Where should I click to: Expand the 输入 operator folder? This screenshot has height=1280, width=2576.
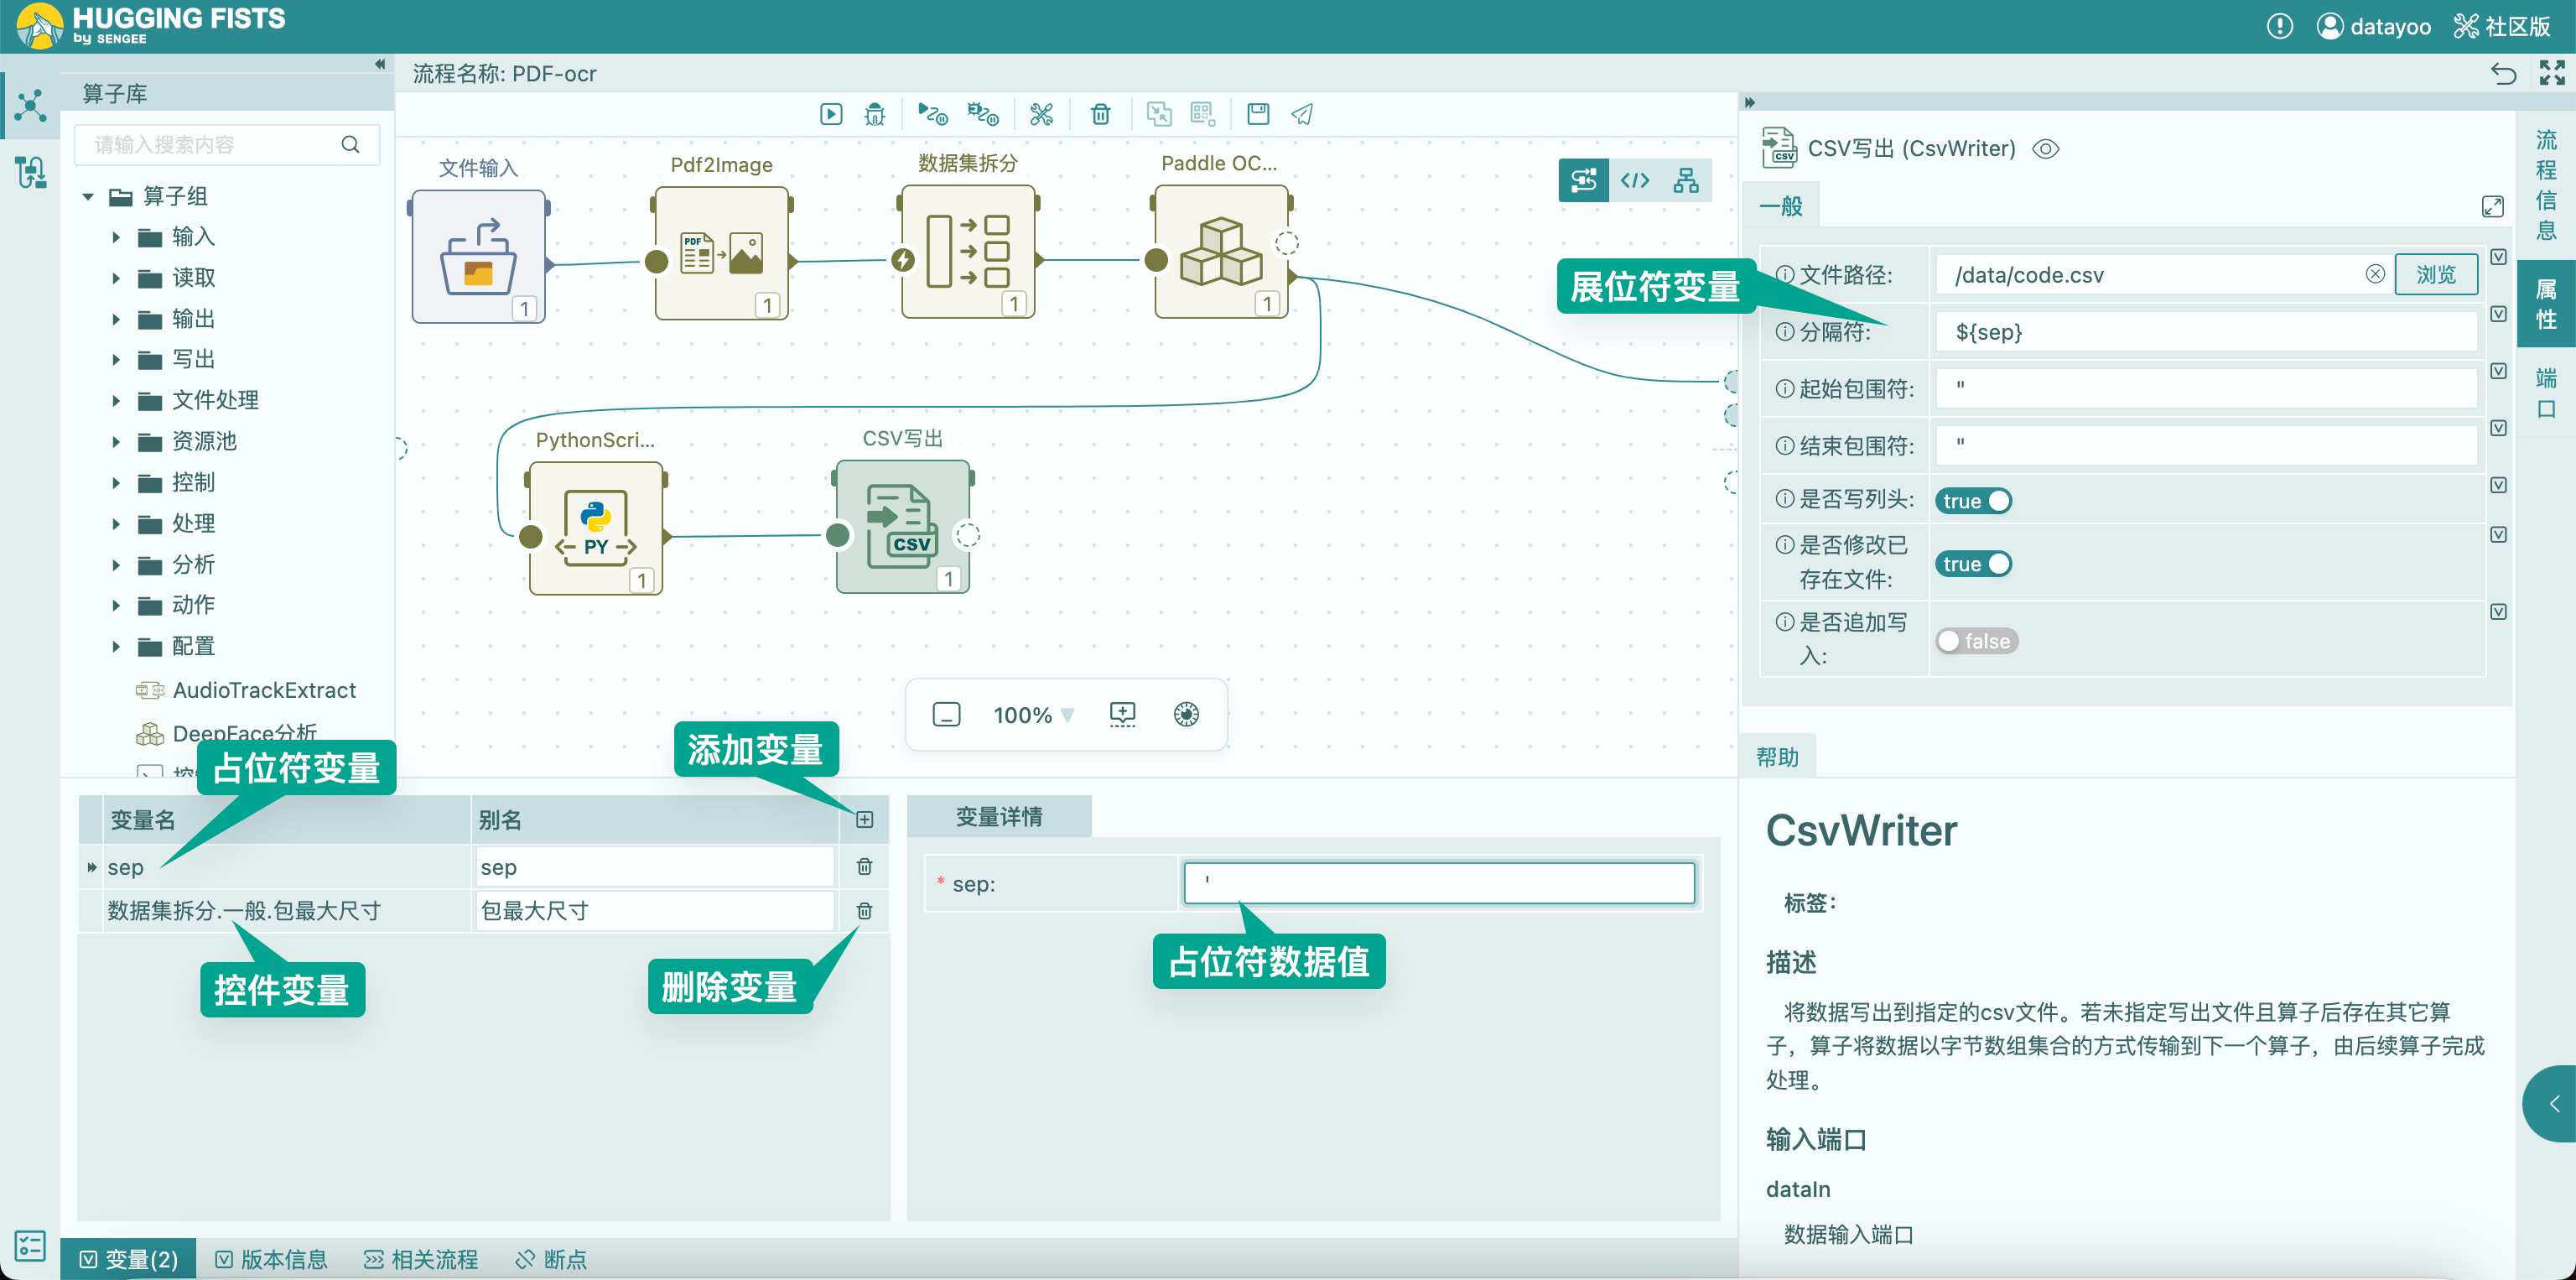click(x=116, y=237)
